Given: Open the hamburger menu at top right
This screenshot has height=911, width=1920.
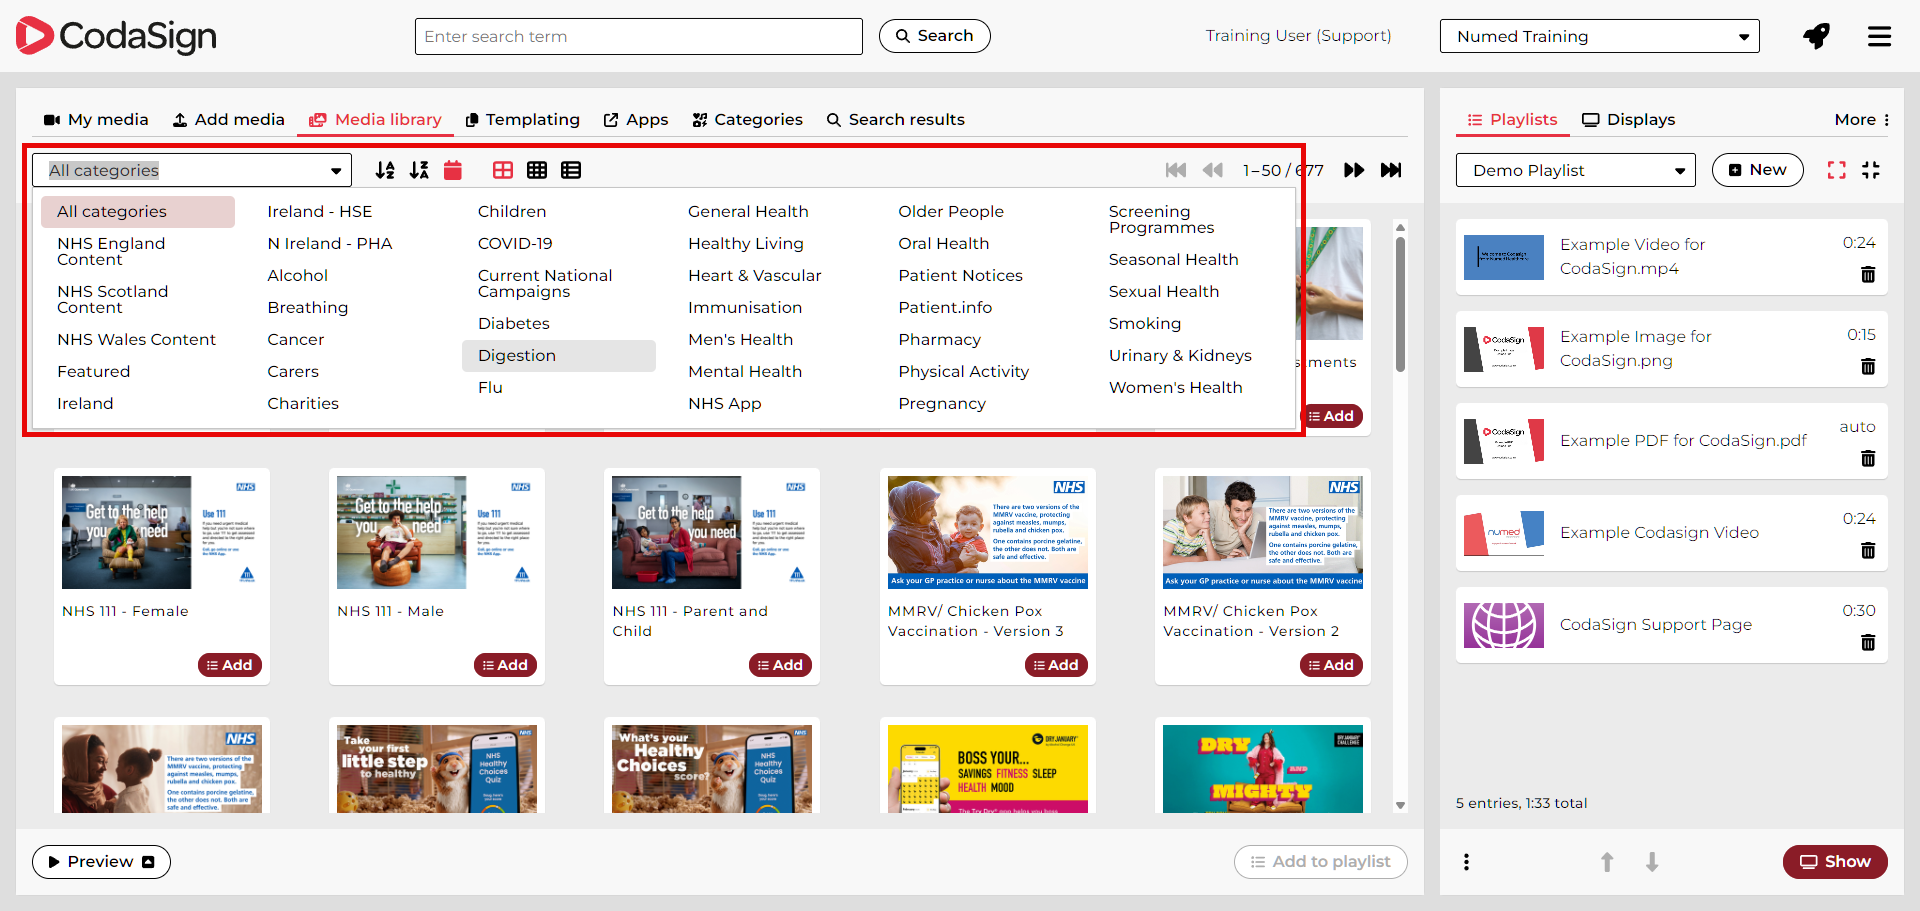Looking at the screenshot, I should 1879,36.
